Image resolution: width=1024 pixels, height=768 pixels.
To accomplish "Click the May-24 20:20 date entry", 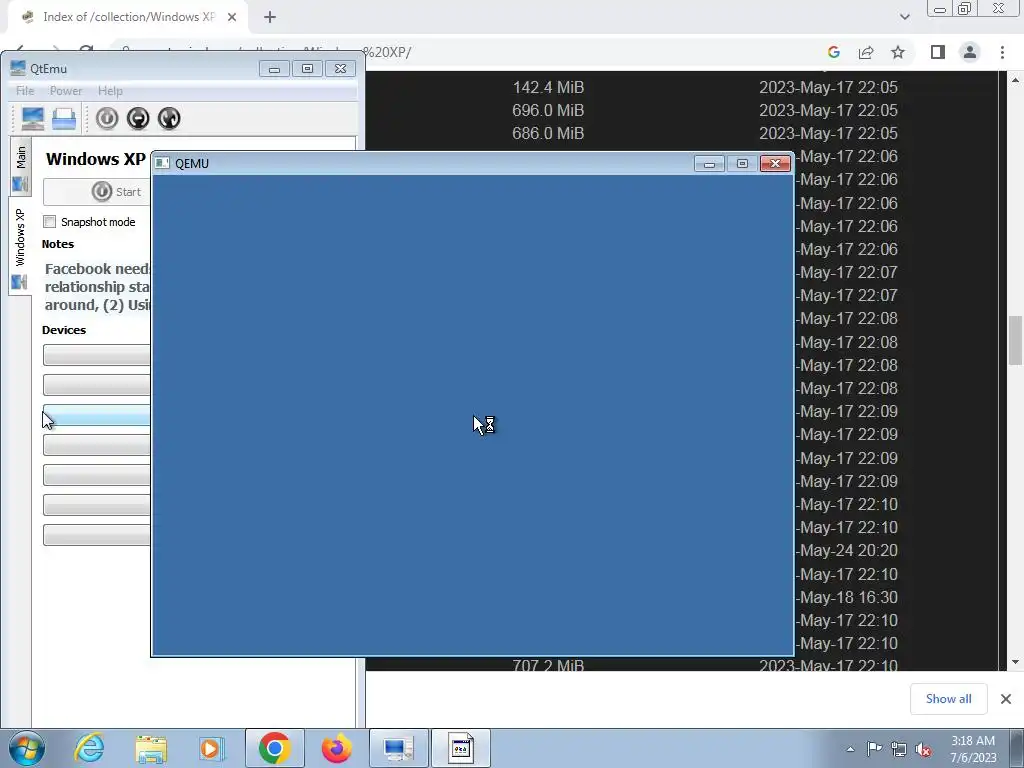I will (847, 551).
